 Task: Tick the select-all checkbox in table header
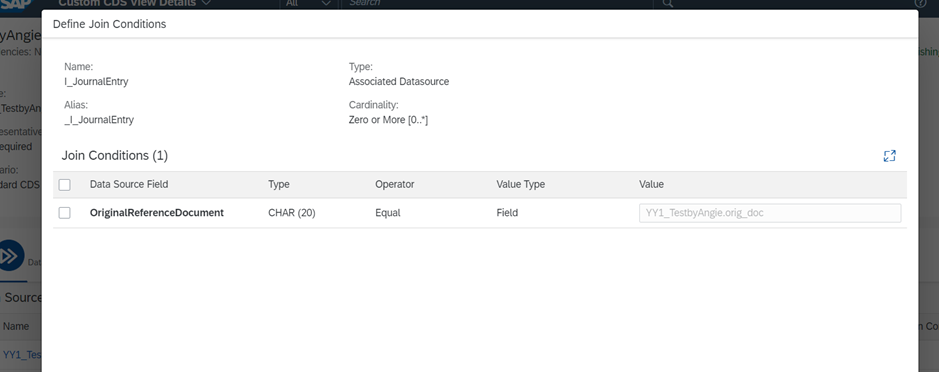pyautogui.click(x=65, y=185)
